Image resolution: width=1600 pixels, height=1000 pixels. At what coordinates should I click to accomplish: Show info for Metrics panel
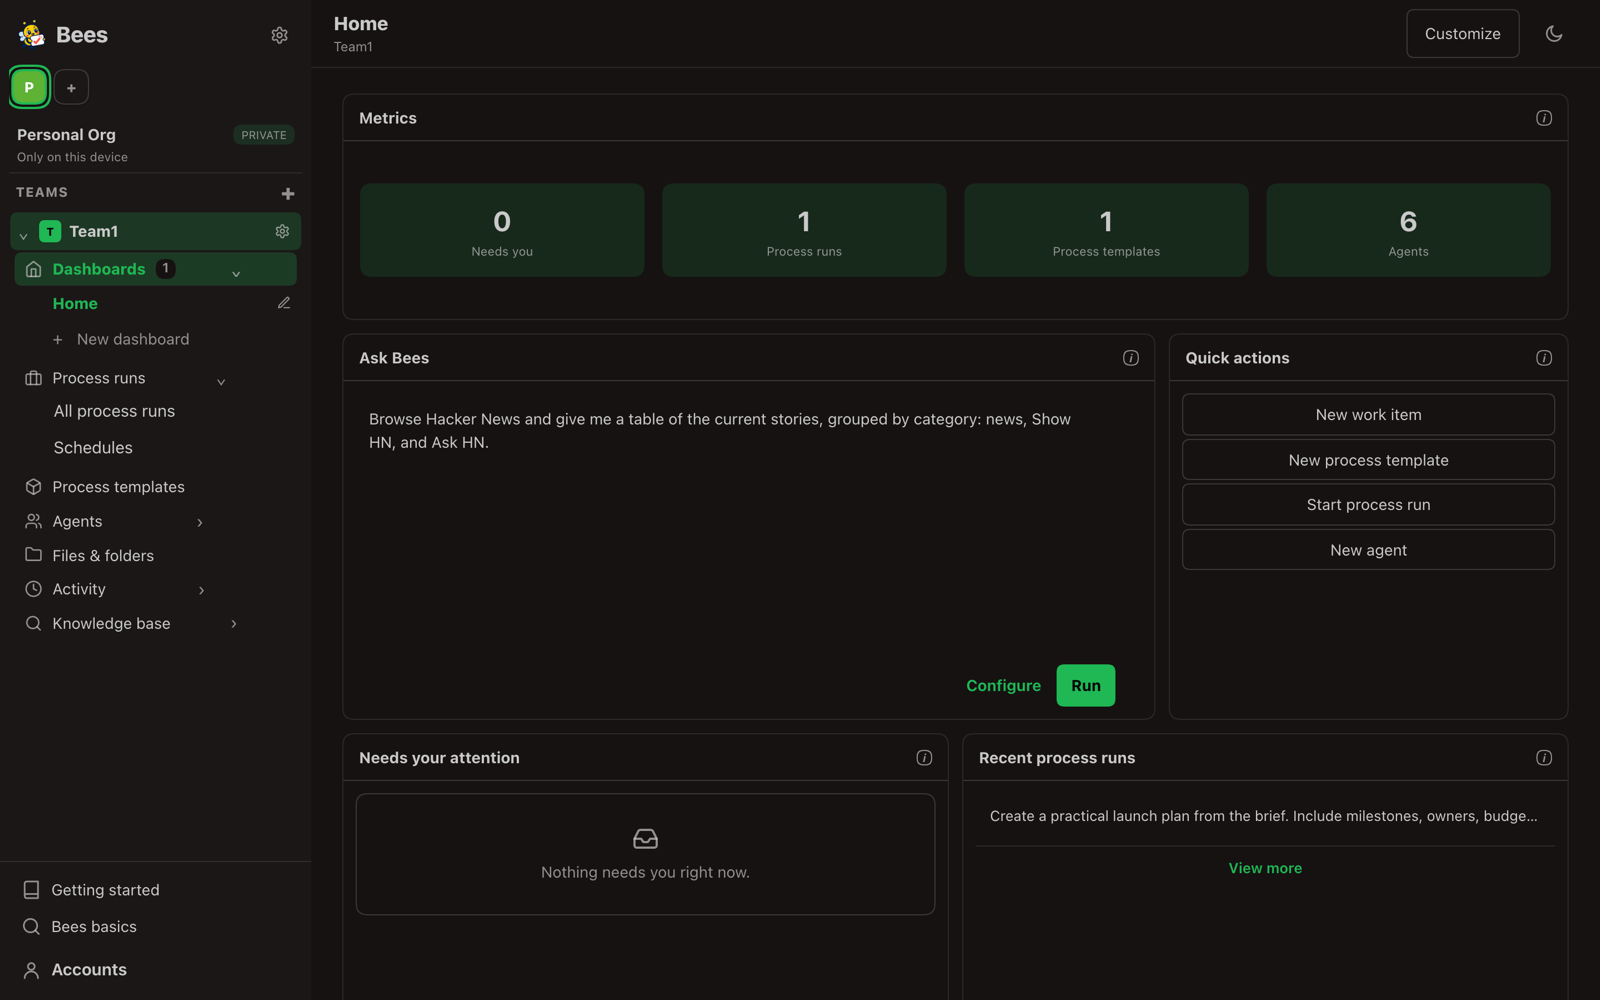pyautogui.click(x=1544, y=118)
